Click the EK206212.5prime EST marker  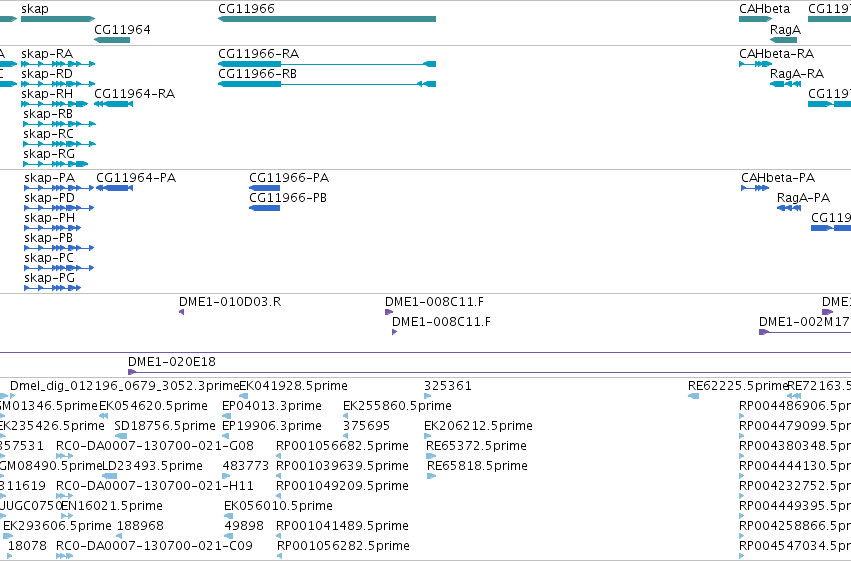click(x=428, y=436)
